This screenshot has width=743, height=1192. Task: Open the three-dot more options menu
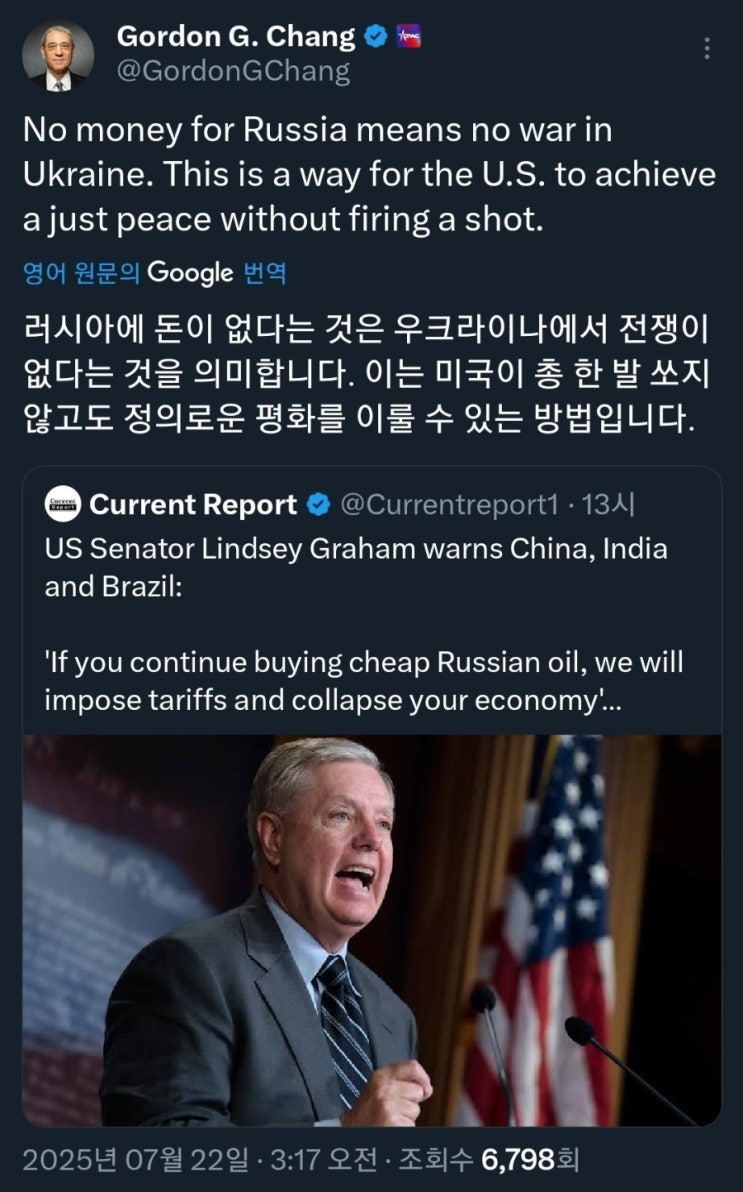pos(708,49)
